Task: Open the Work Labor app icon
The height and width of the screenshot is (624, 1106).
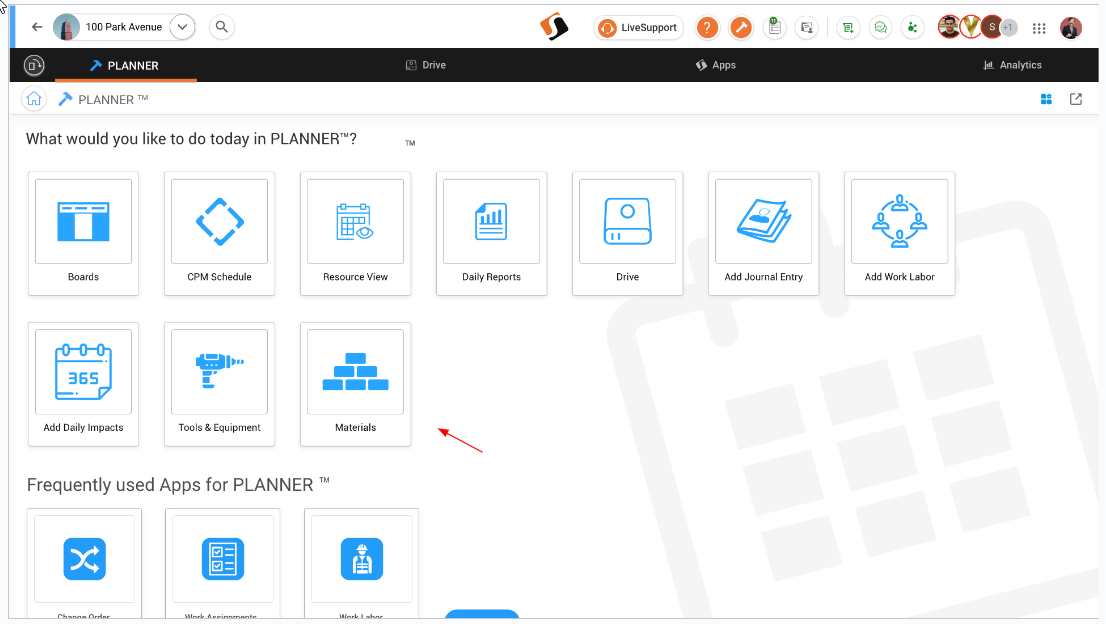Action: (x=362, y=559)
